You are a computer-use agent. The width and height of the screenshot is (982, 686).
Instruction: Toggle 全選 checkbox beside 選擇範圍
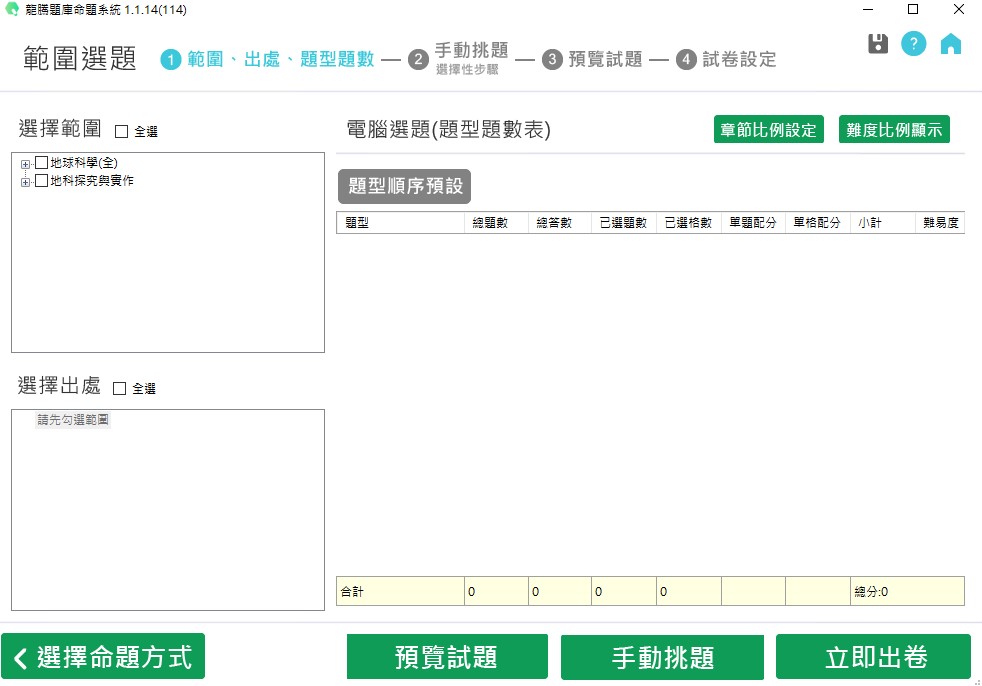pyautogui.click(x=122, y=131)
